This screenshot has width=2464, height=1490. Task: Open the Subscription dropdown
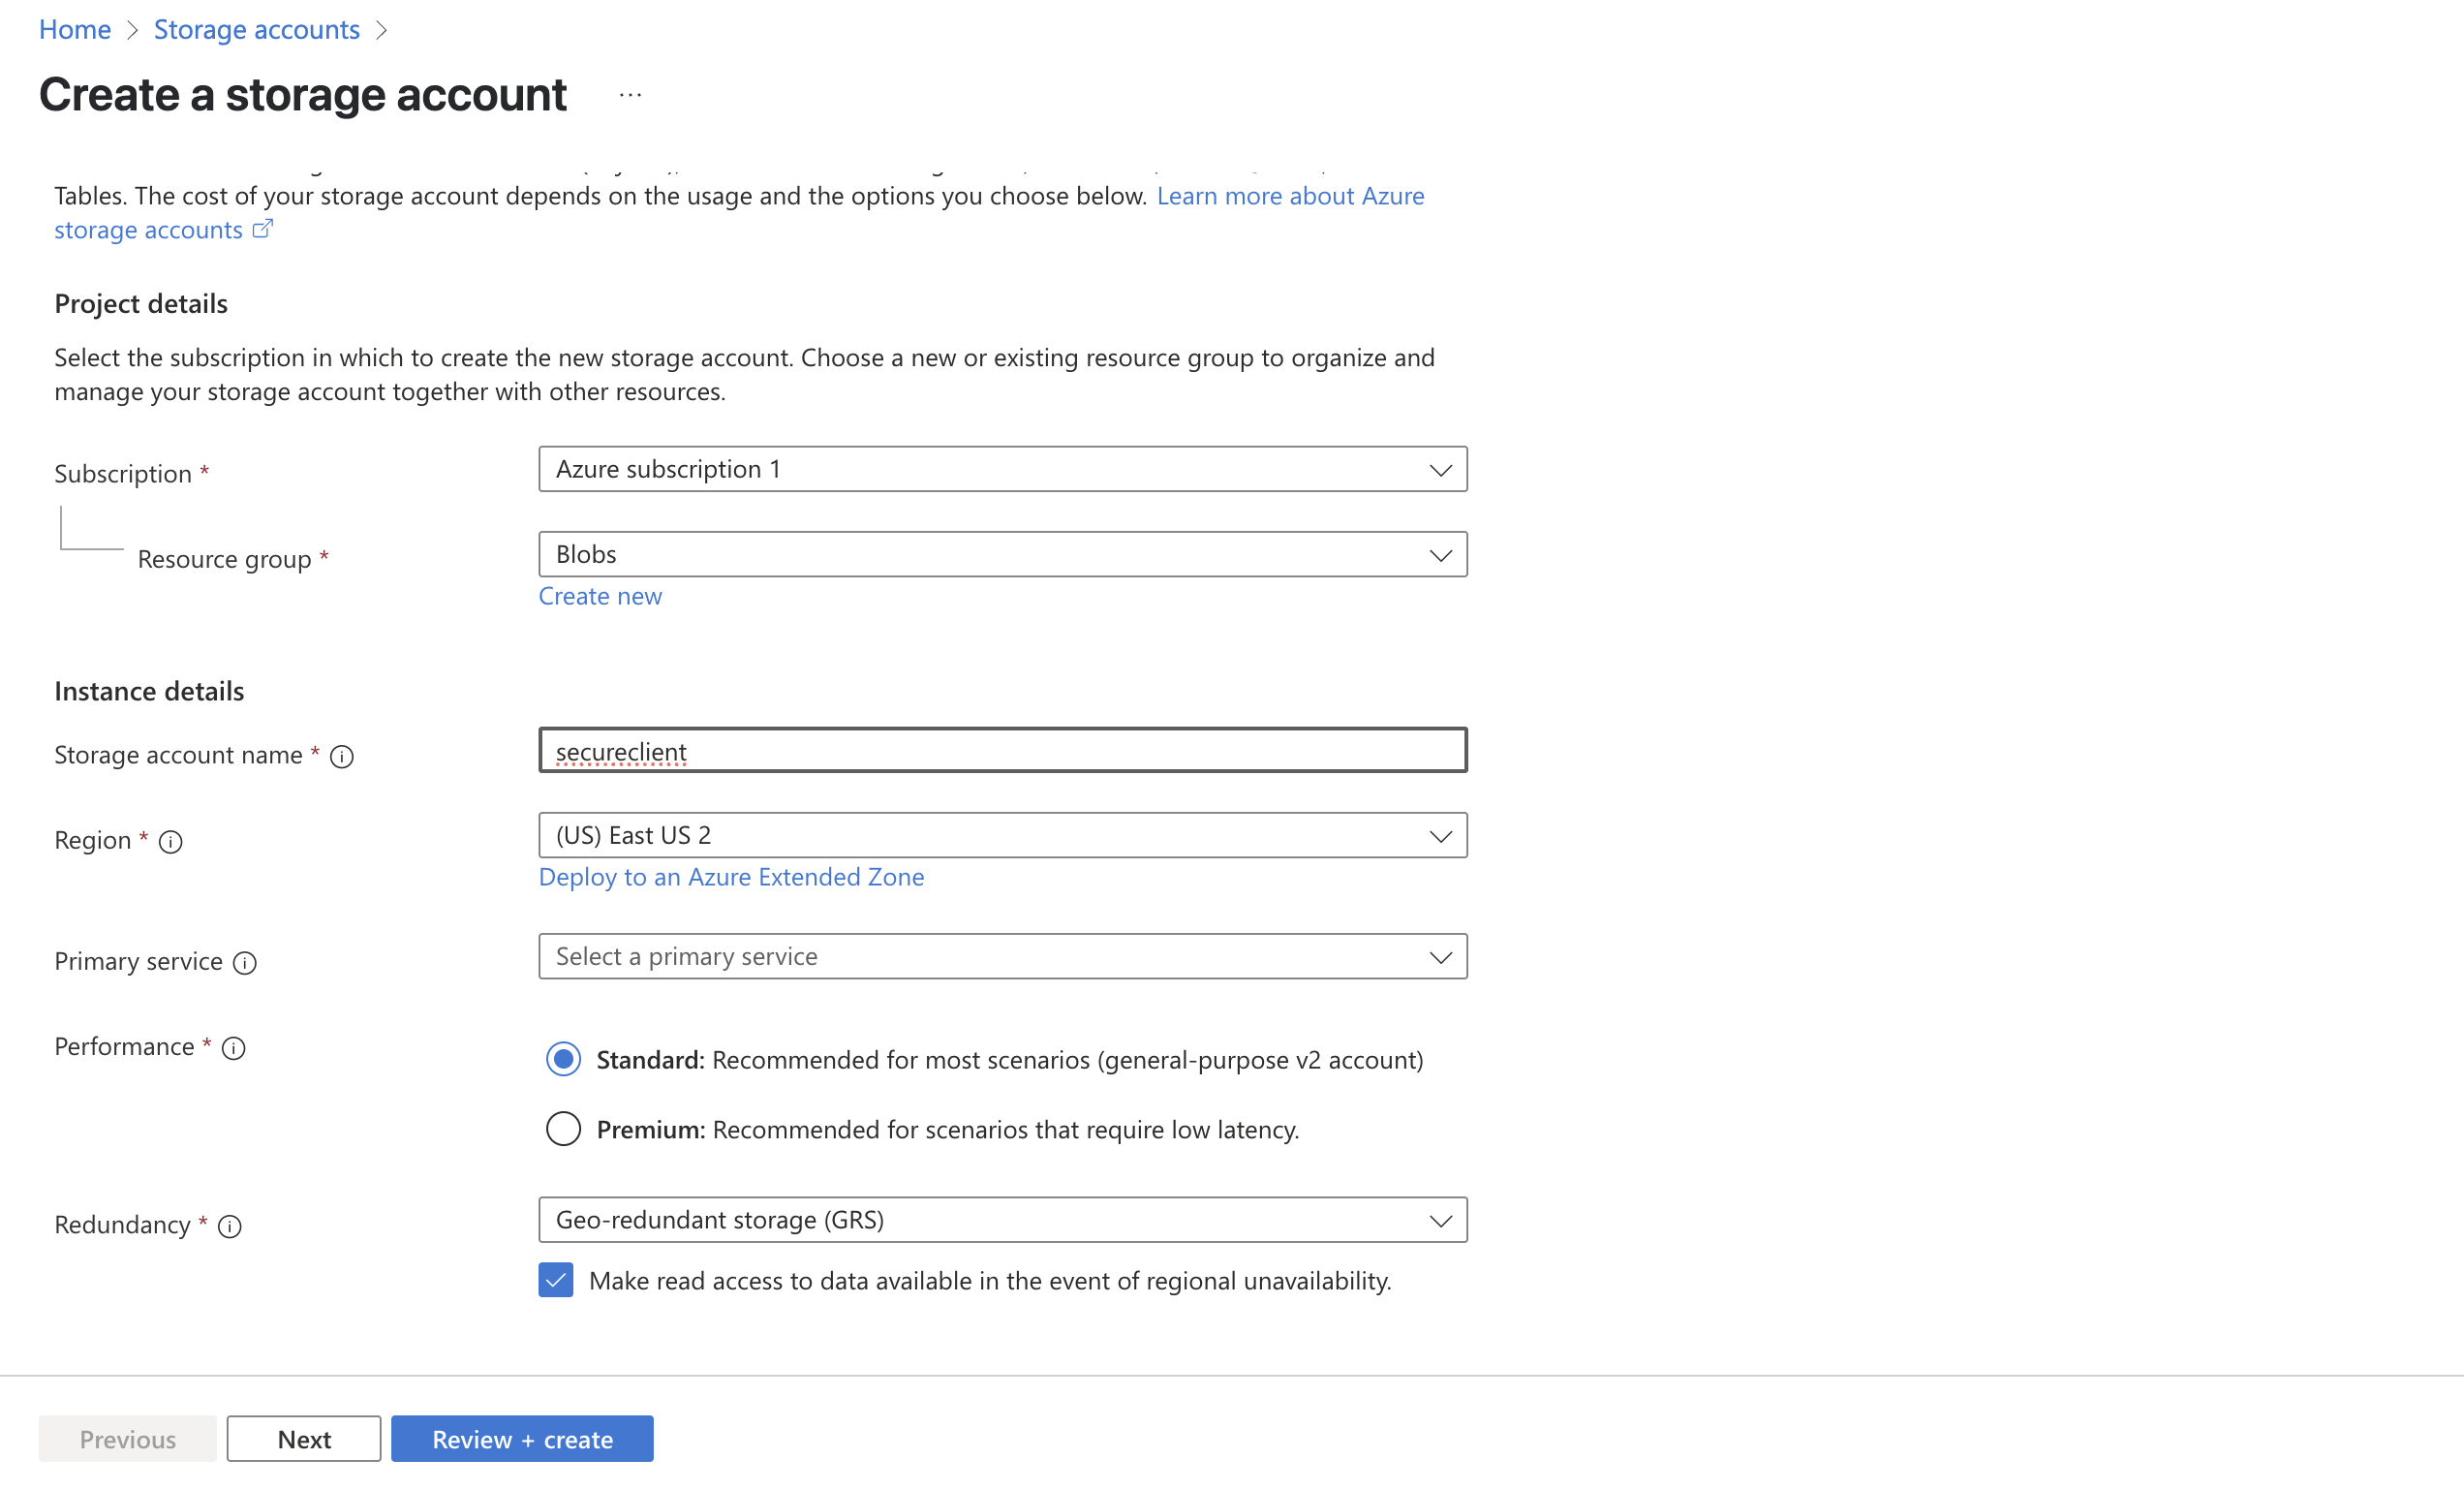1003,469
